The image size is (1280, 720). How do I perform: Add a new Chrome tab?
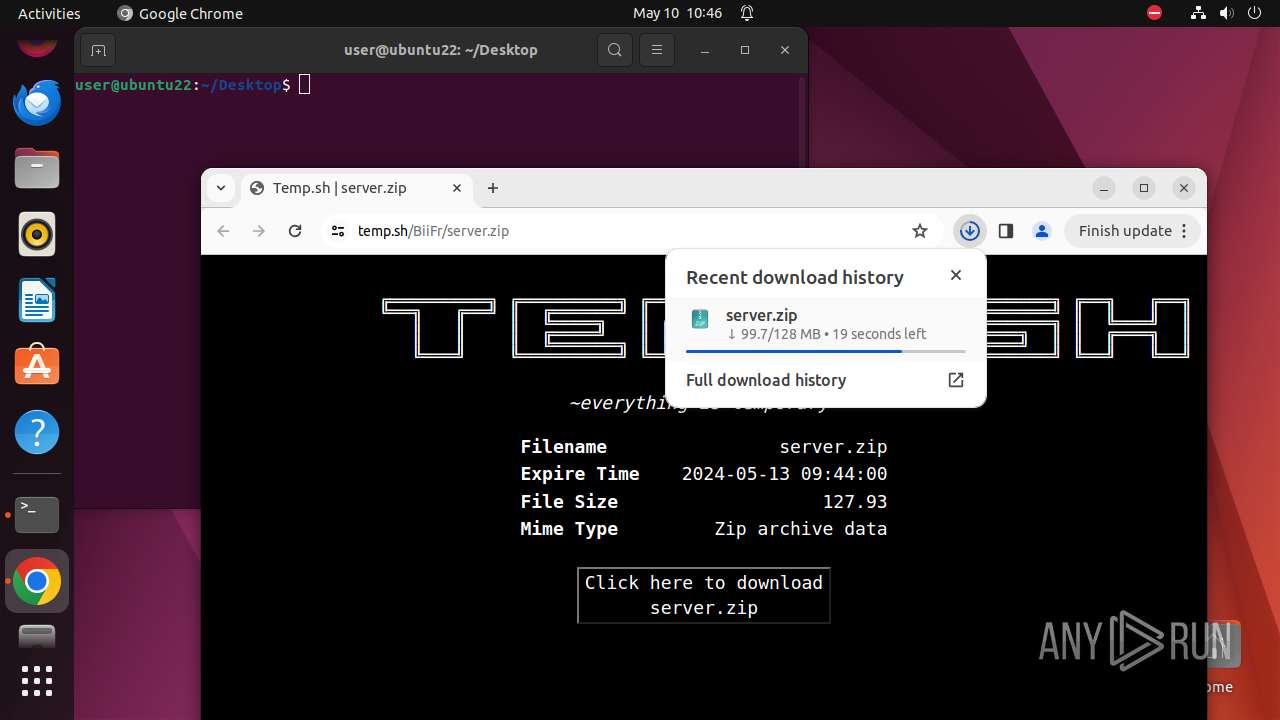pyautogui.click(x=493, y=188)
